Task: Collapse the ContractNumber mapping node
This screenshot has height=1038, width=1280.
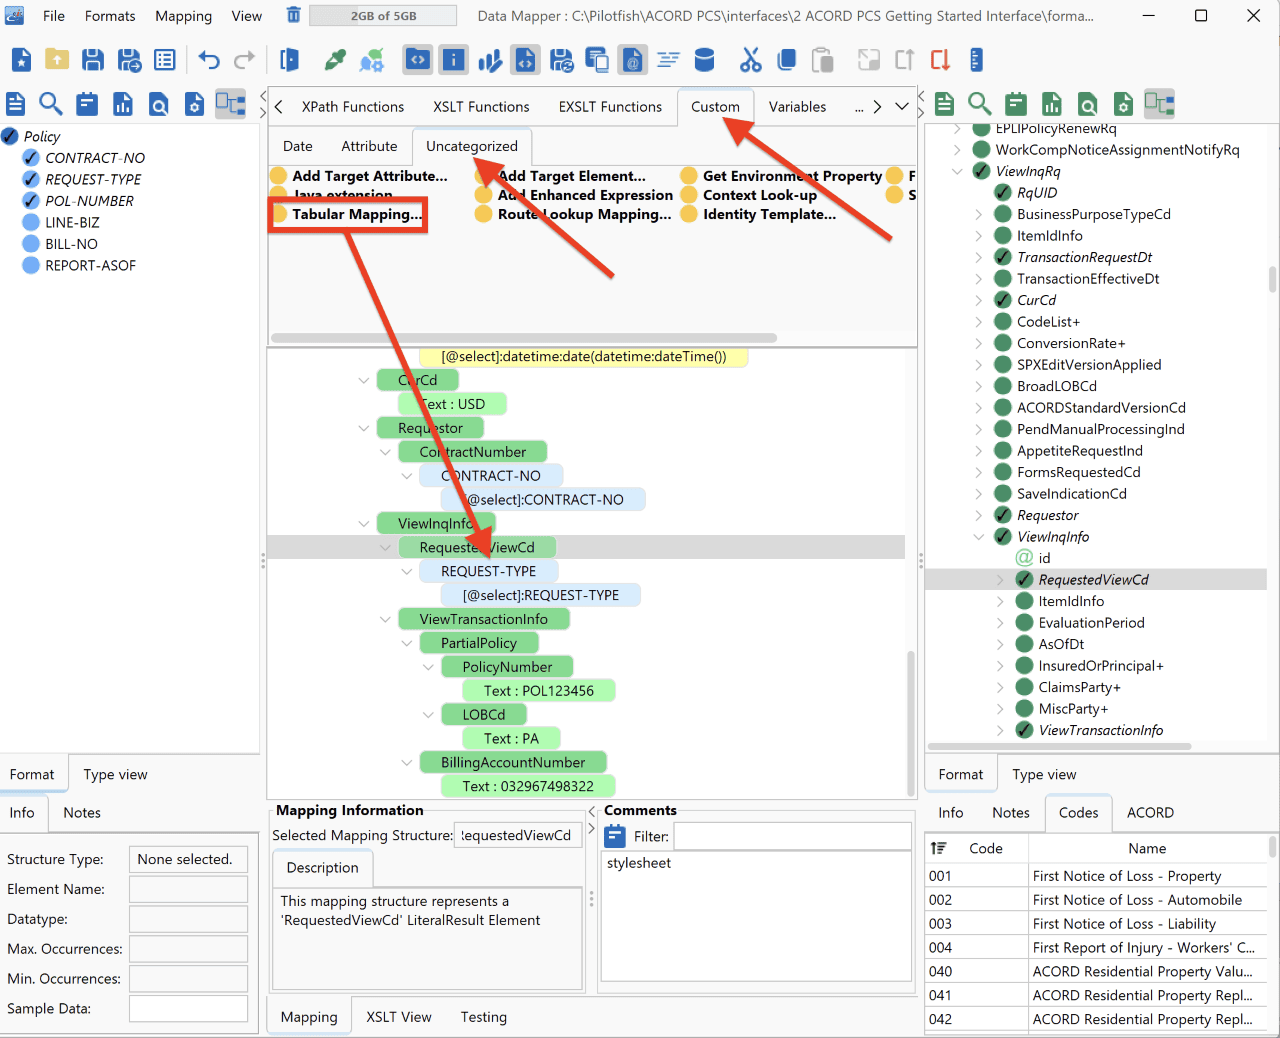Action: pyautogui.click(x=385, y=452)
